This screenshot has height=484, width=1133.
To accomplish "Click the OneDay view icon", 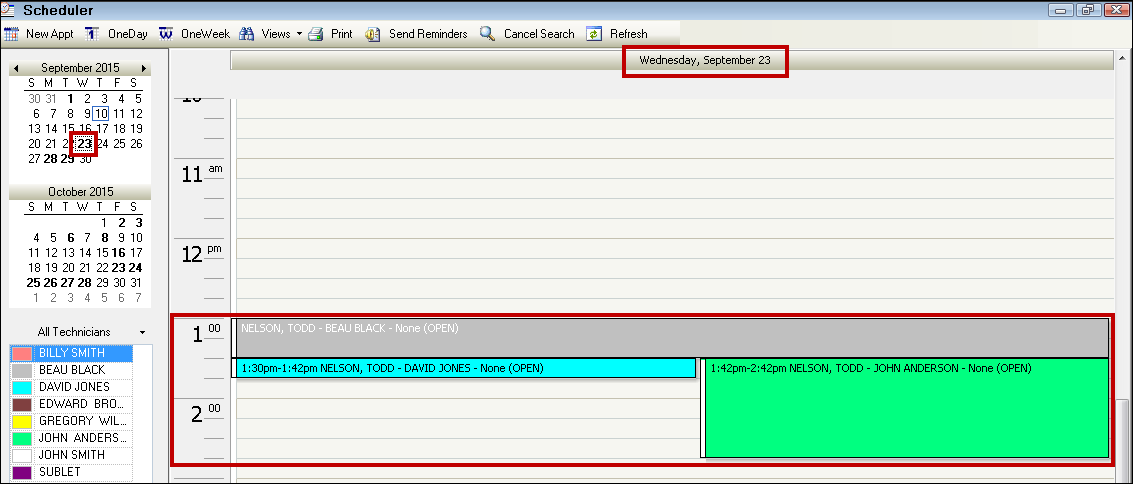I will pyautogui.click(x=91, y=34).
